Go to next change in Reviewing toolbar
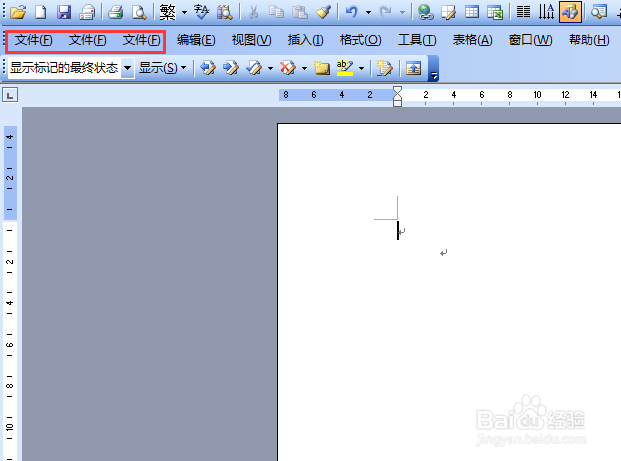Image resolution: width=621 pixels, height=461 pixels. point(231,68)
